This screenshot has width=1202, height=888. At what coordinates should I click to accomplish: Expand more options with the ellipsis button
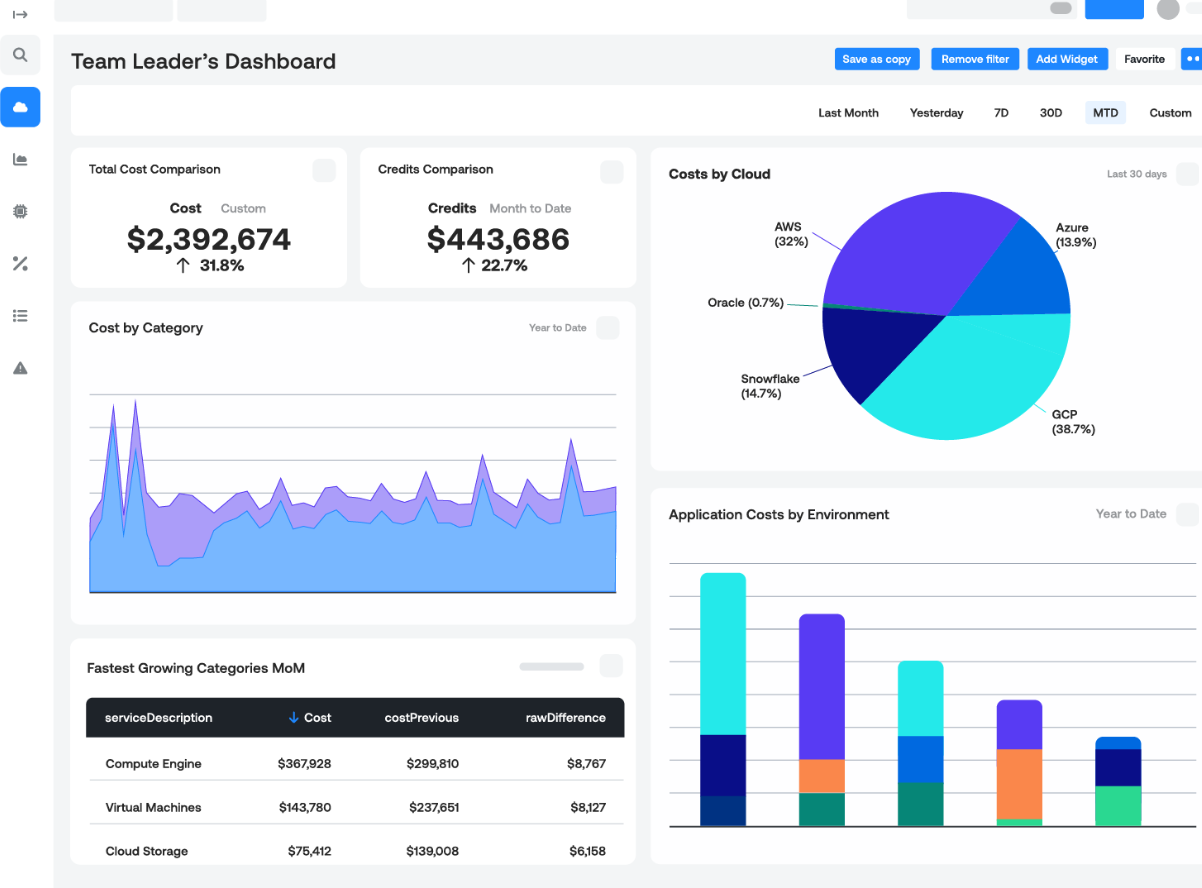click(1193, 59)
